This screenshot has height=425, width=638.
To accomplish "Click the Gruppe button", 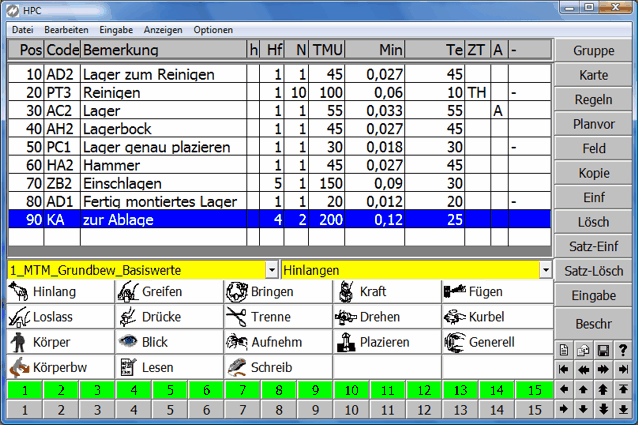I will 595,51.
